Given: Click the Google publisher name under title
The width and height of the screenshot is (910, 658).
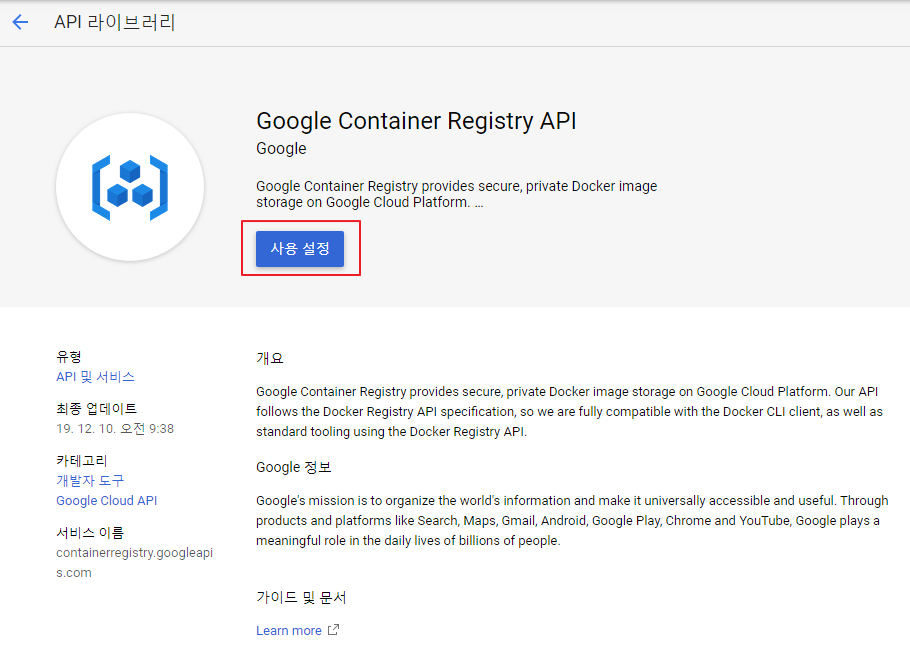Looking at the screenshot, I should pos(281,149).
